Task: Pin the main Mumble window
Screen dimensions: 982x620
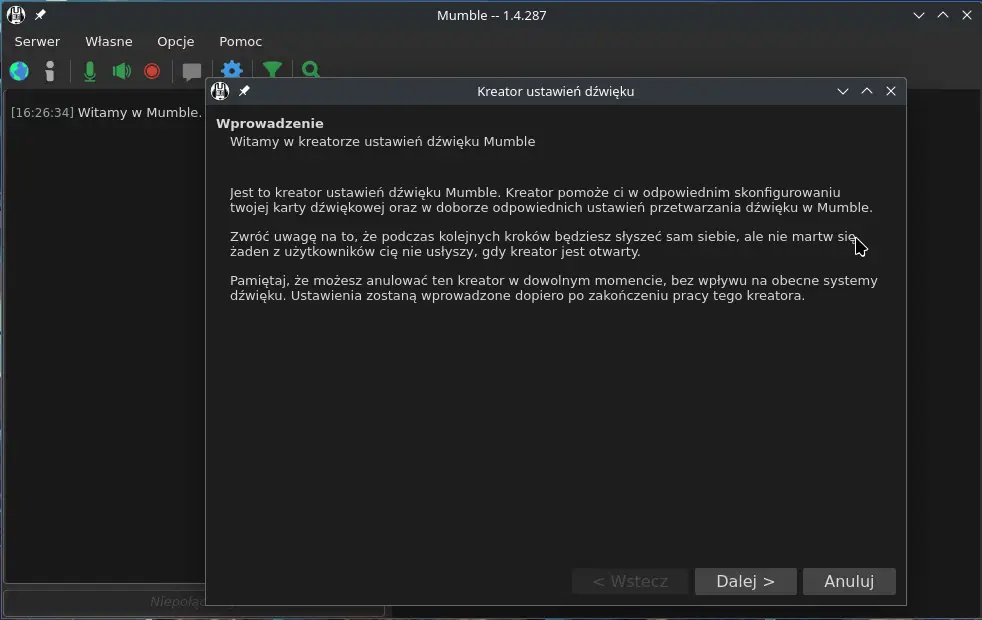Action: tap(40, 14)
